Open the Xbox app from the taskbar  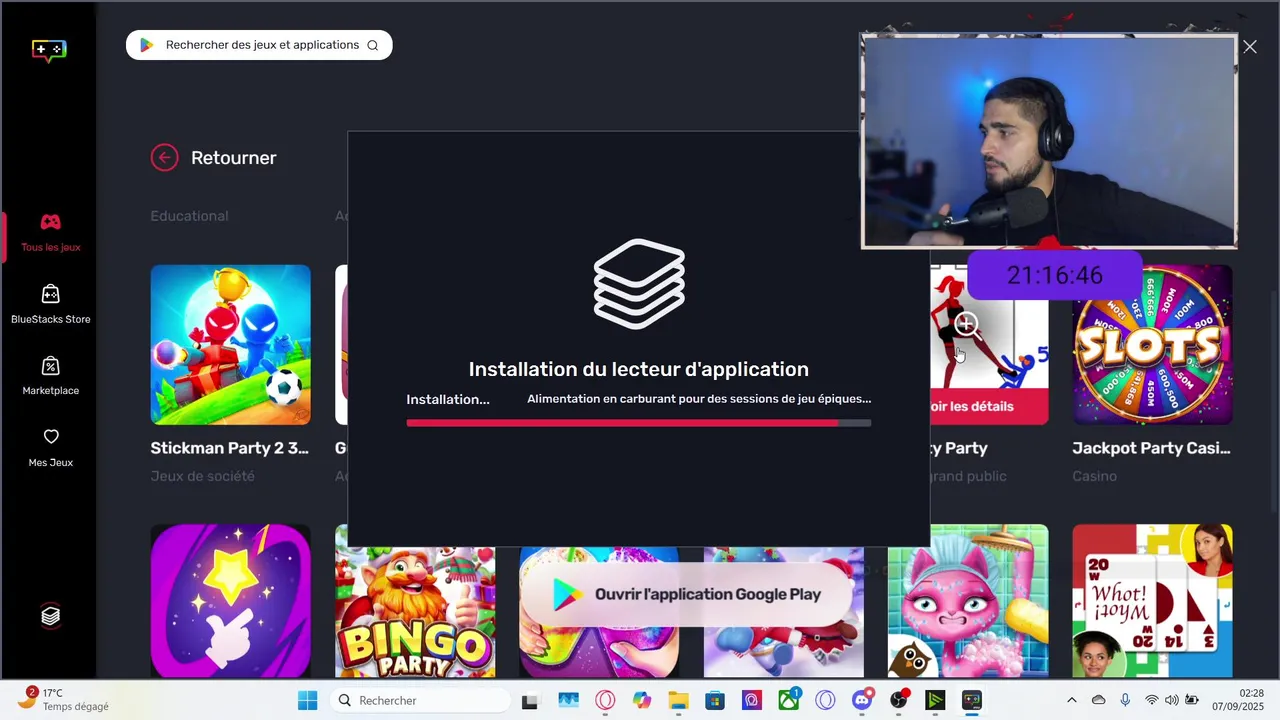[789, 701]
